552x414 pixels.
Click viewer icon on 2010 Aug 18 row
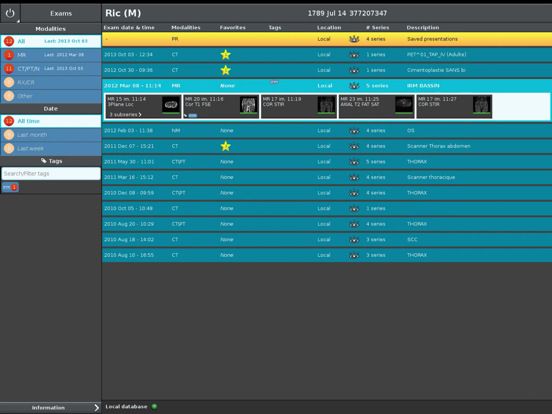(354, 239)
